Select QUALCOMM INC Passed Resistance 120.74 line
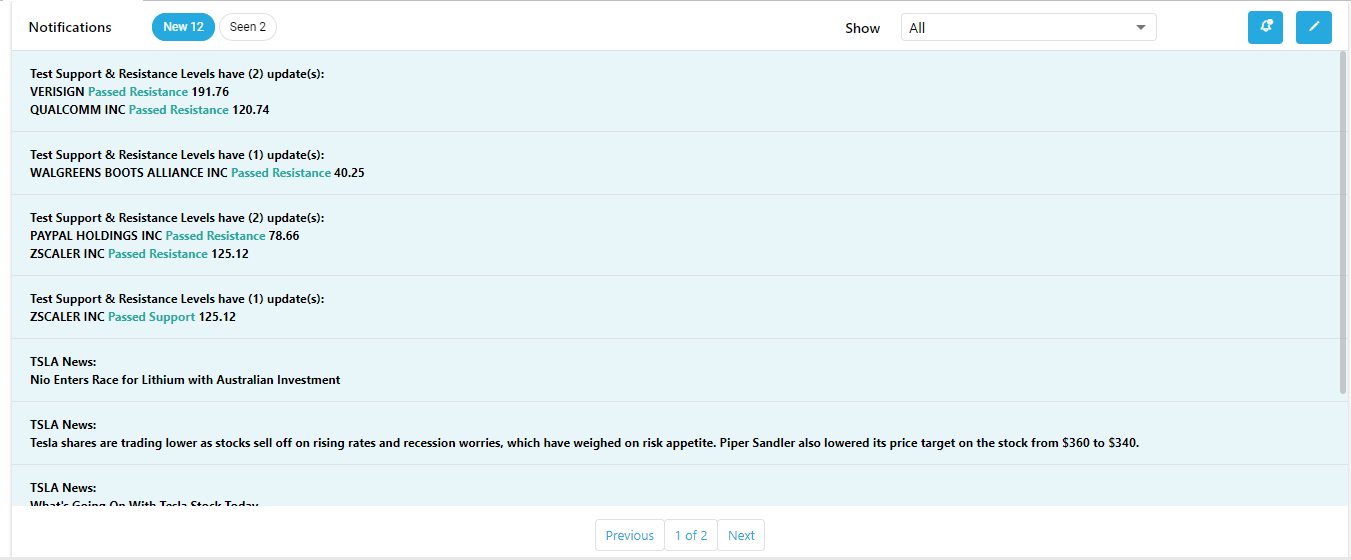Image resolution: width=1351 pixels, height=560 pixels. pyautogui.click(x=150, y=110)
